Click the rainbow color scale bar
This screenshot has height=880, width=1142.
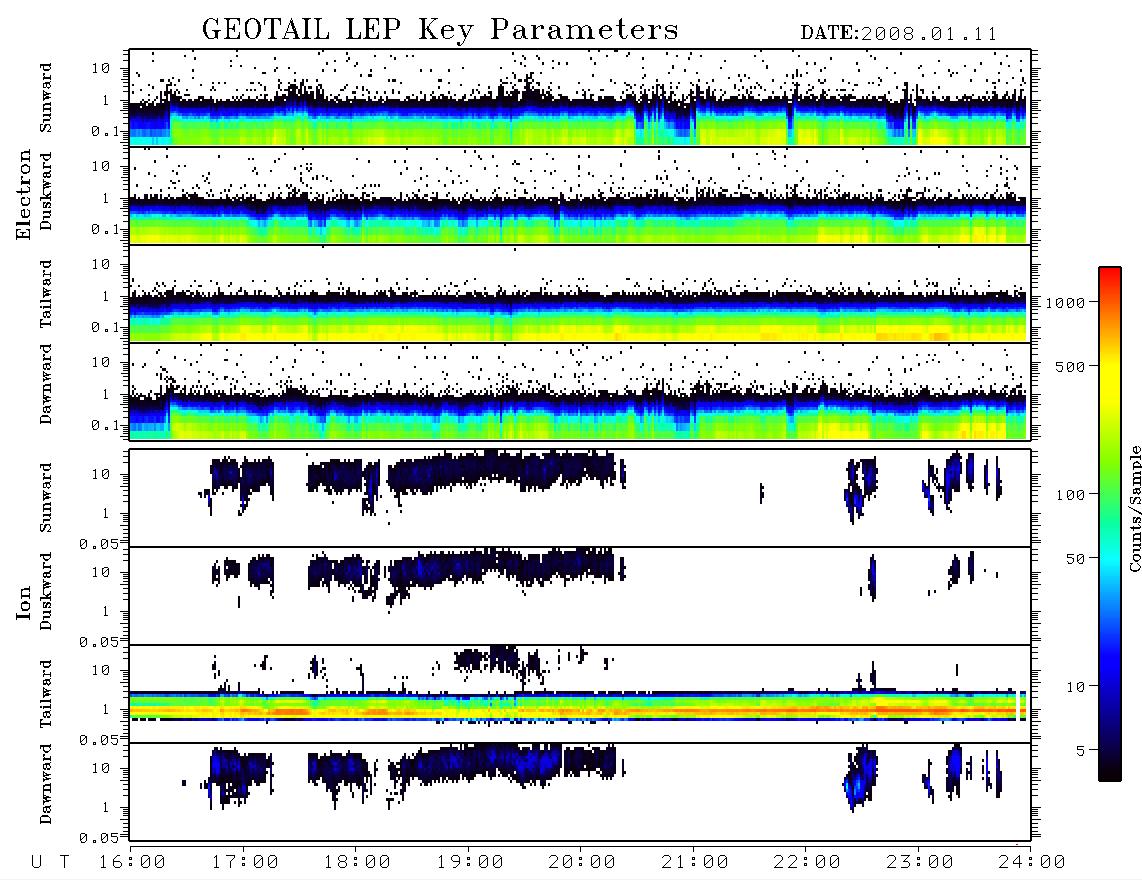1110,524
